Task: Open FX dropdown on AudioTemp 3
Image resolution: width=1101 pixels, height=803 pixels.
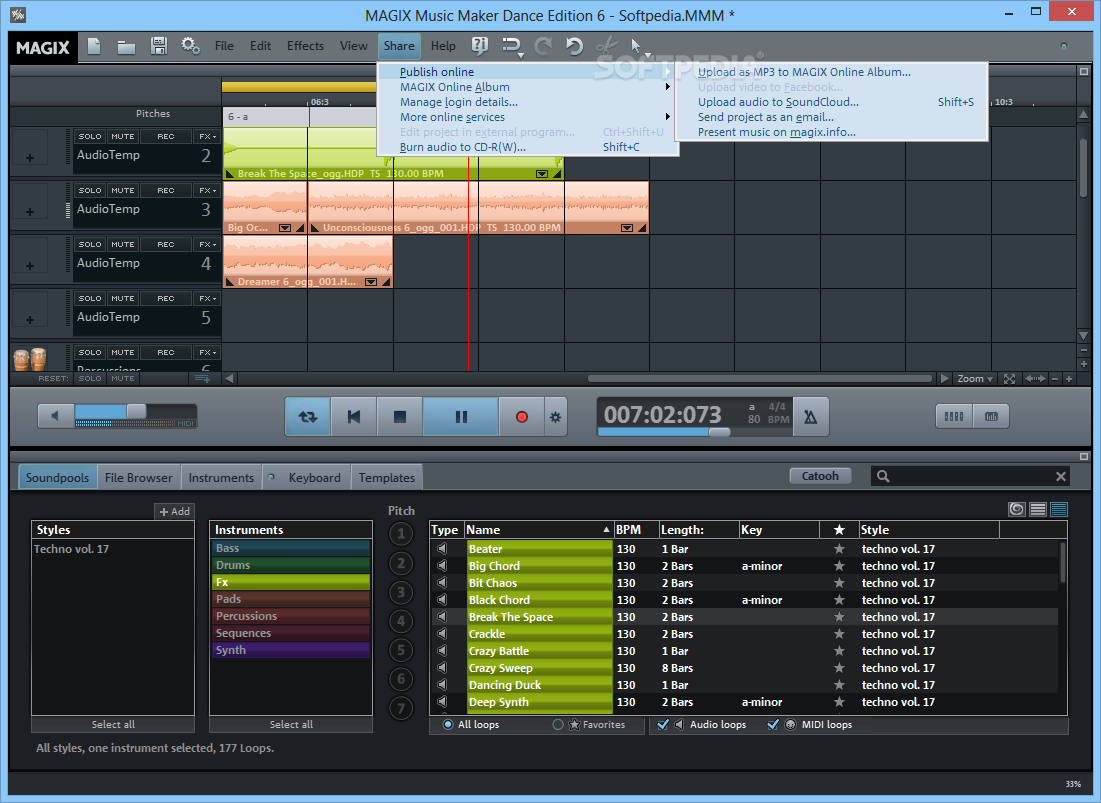Action: [x=207, y=190]
